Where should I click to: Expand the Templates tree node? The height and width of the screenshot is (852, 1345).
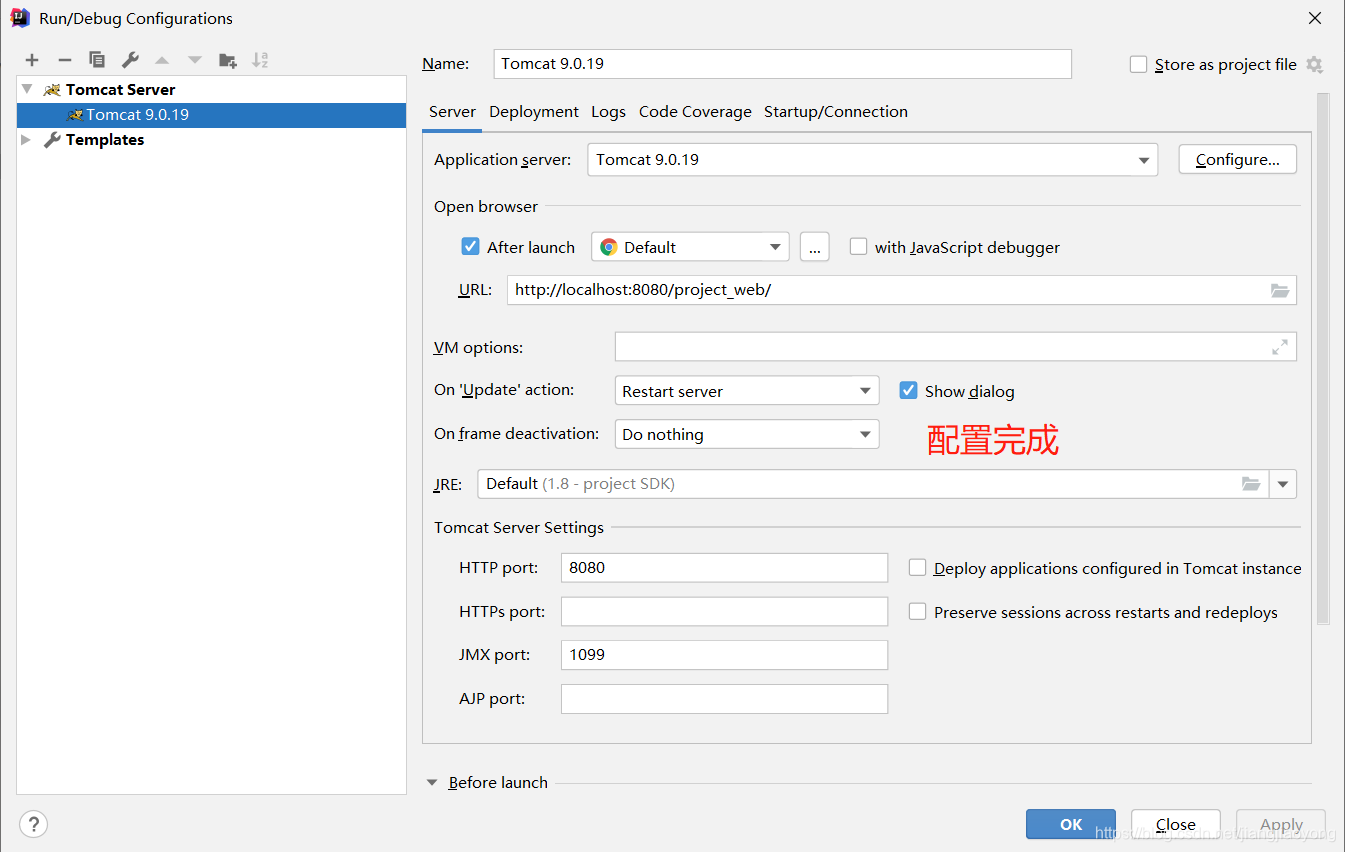pyautogui.click(x=27, y=140)
